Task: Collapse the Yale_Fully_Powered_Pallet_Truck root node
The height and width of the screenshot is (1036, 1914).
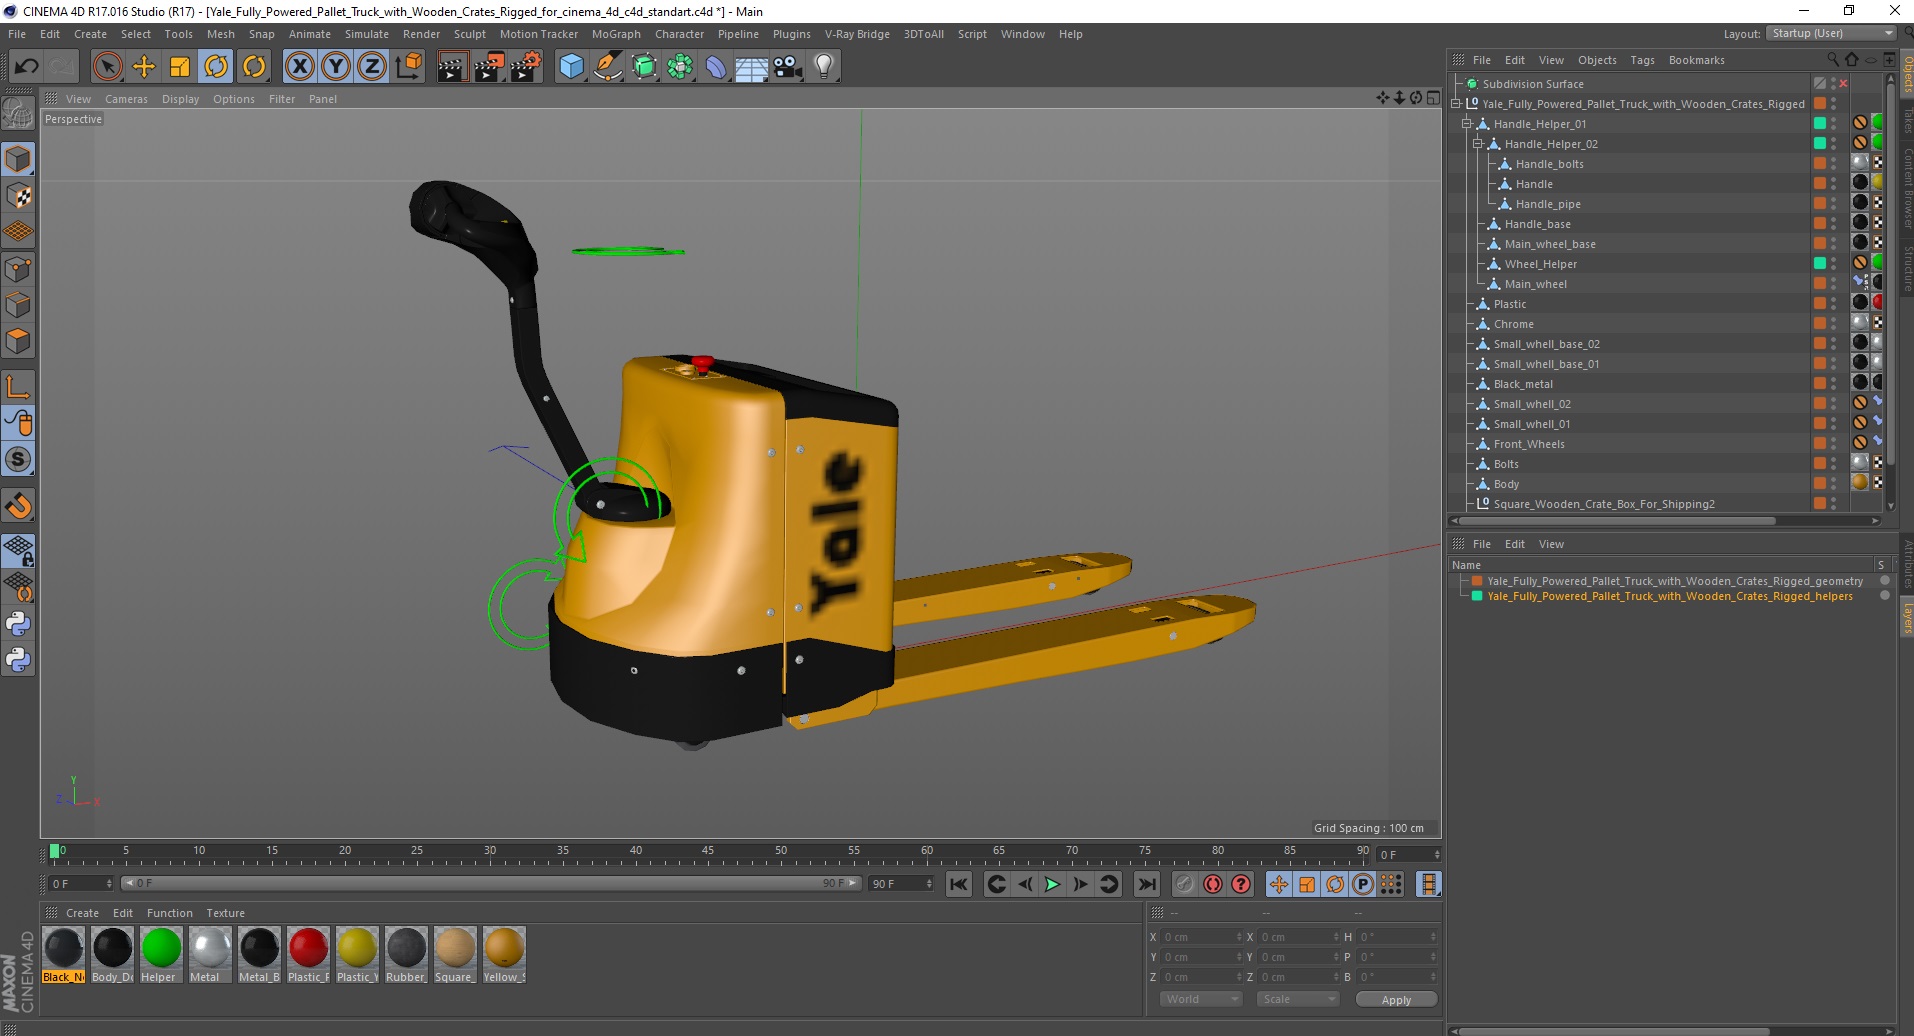Action: (1456, 104)
